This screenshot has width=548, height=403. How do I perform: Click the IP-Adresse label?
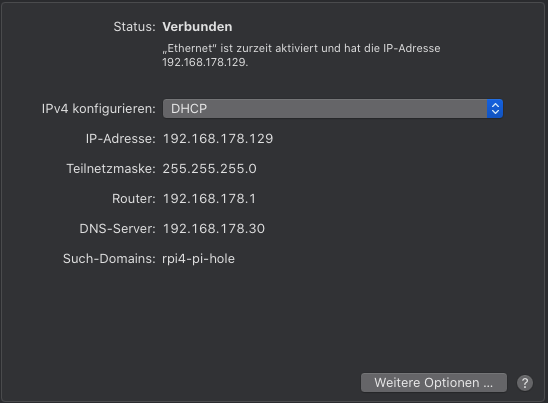coord(121,139)
